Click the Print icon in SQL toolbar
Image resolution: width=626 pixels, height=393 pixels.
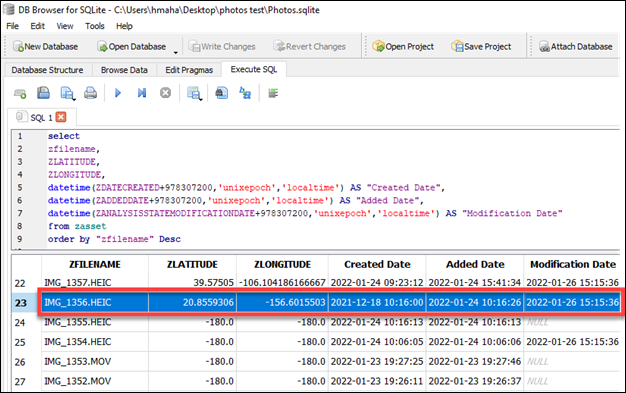tap(90, 93)
